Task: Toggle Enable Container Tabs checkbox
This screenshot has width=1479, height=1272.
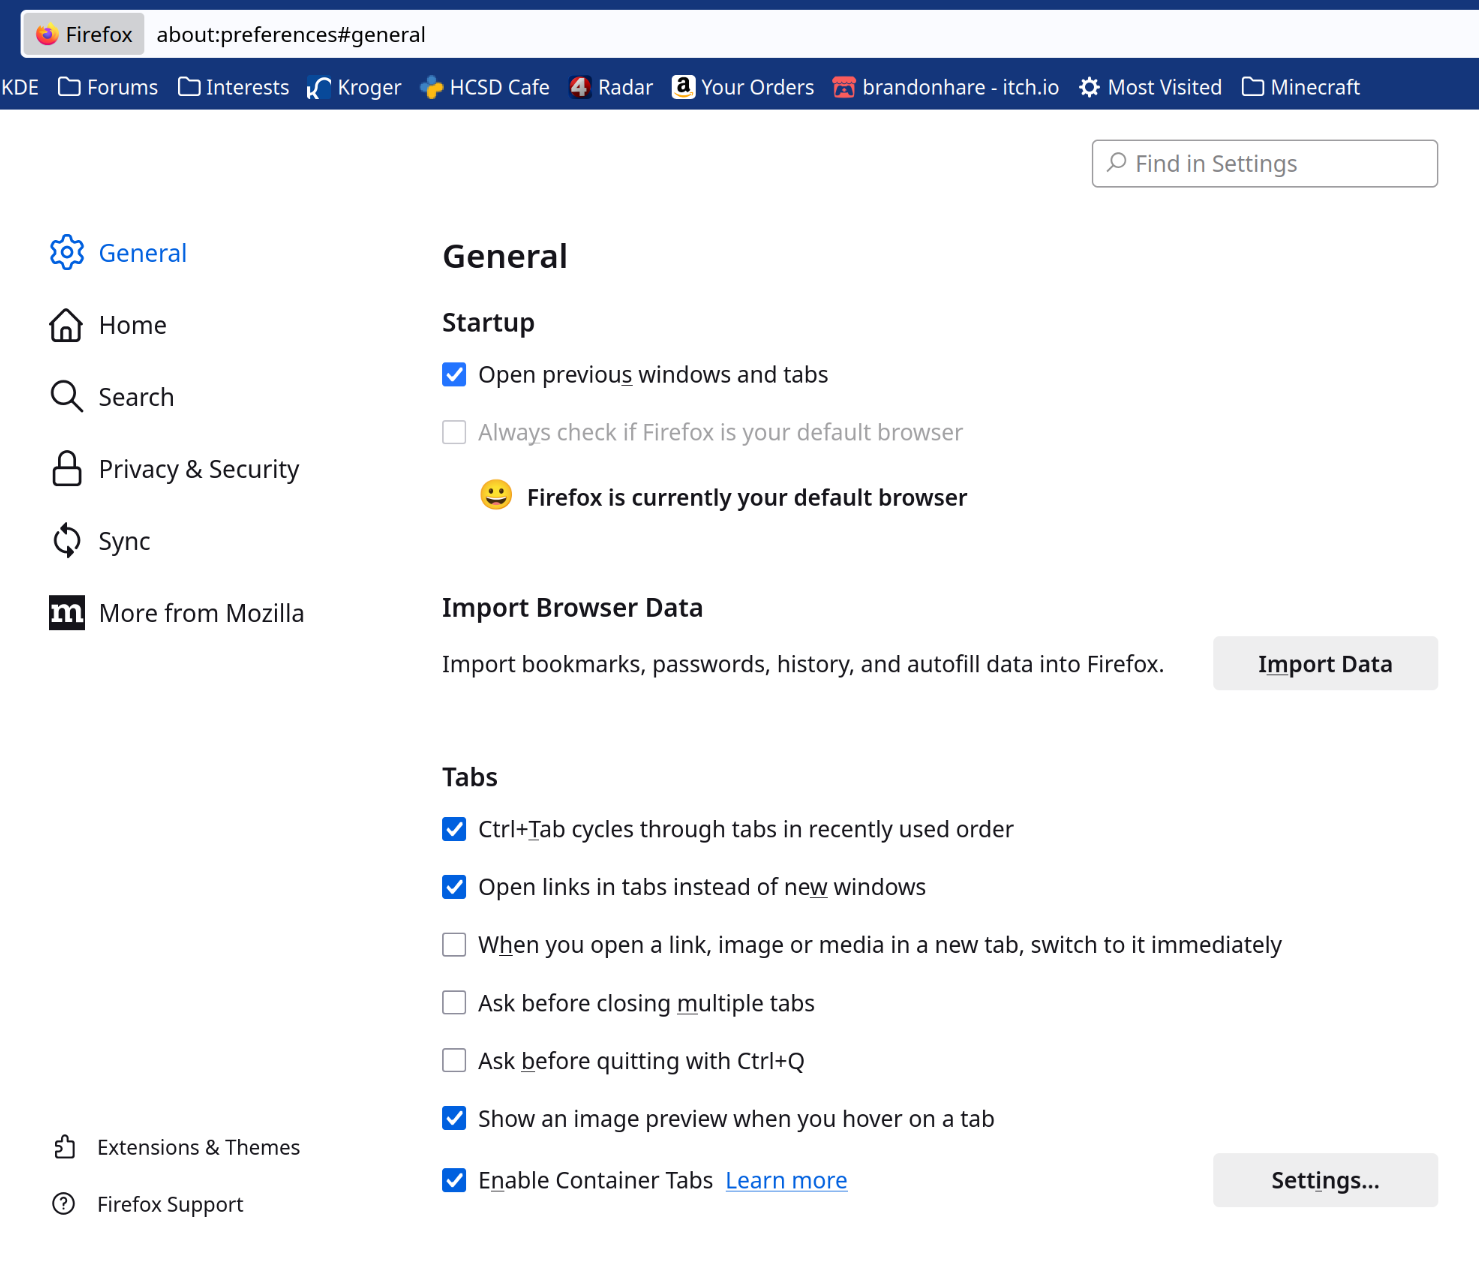Action: coord(454,1180)
